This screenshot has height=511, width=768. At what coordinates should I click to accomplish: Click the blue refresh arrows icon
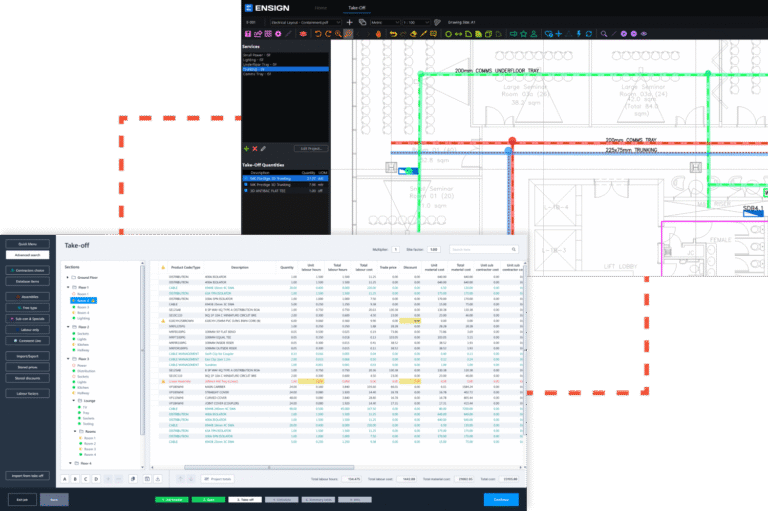589,34
